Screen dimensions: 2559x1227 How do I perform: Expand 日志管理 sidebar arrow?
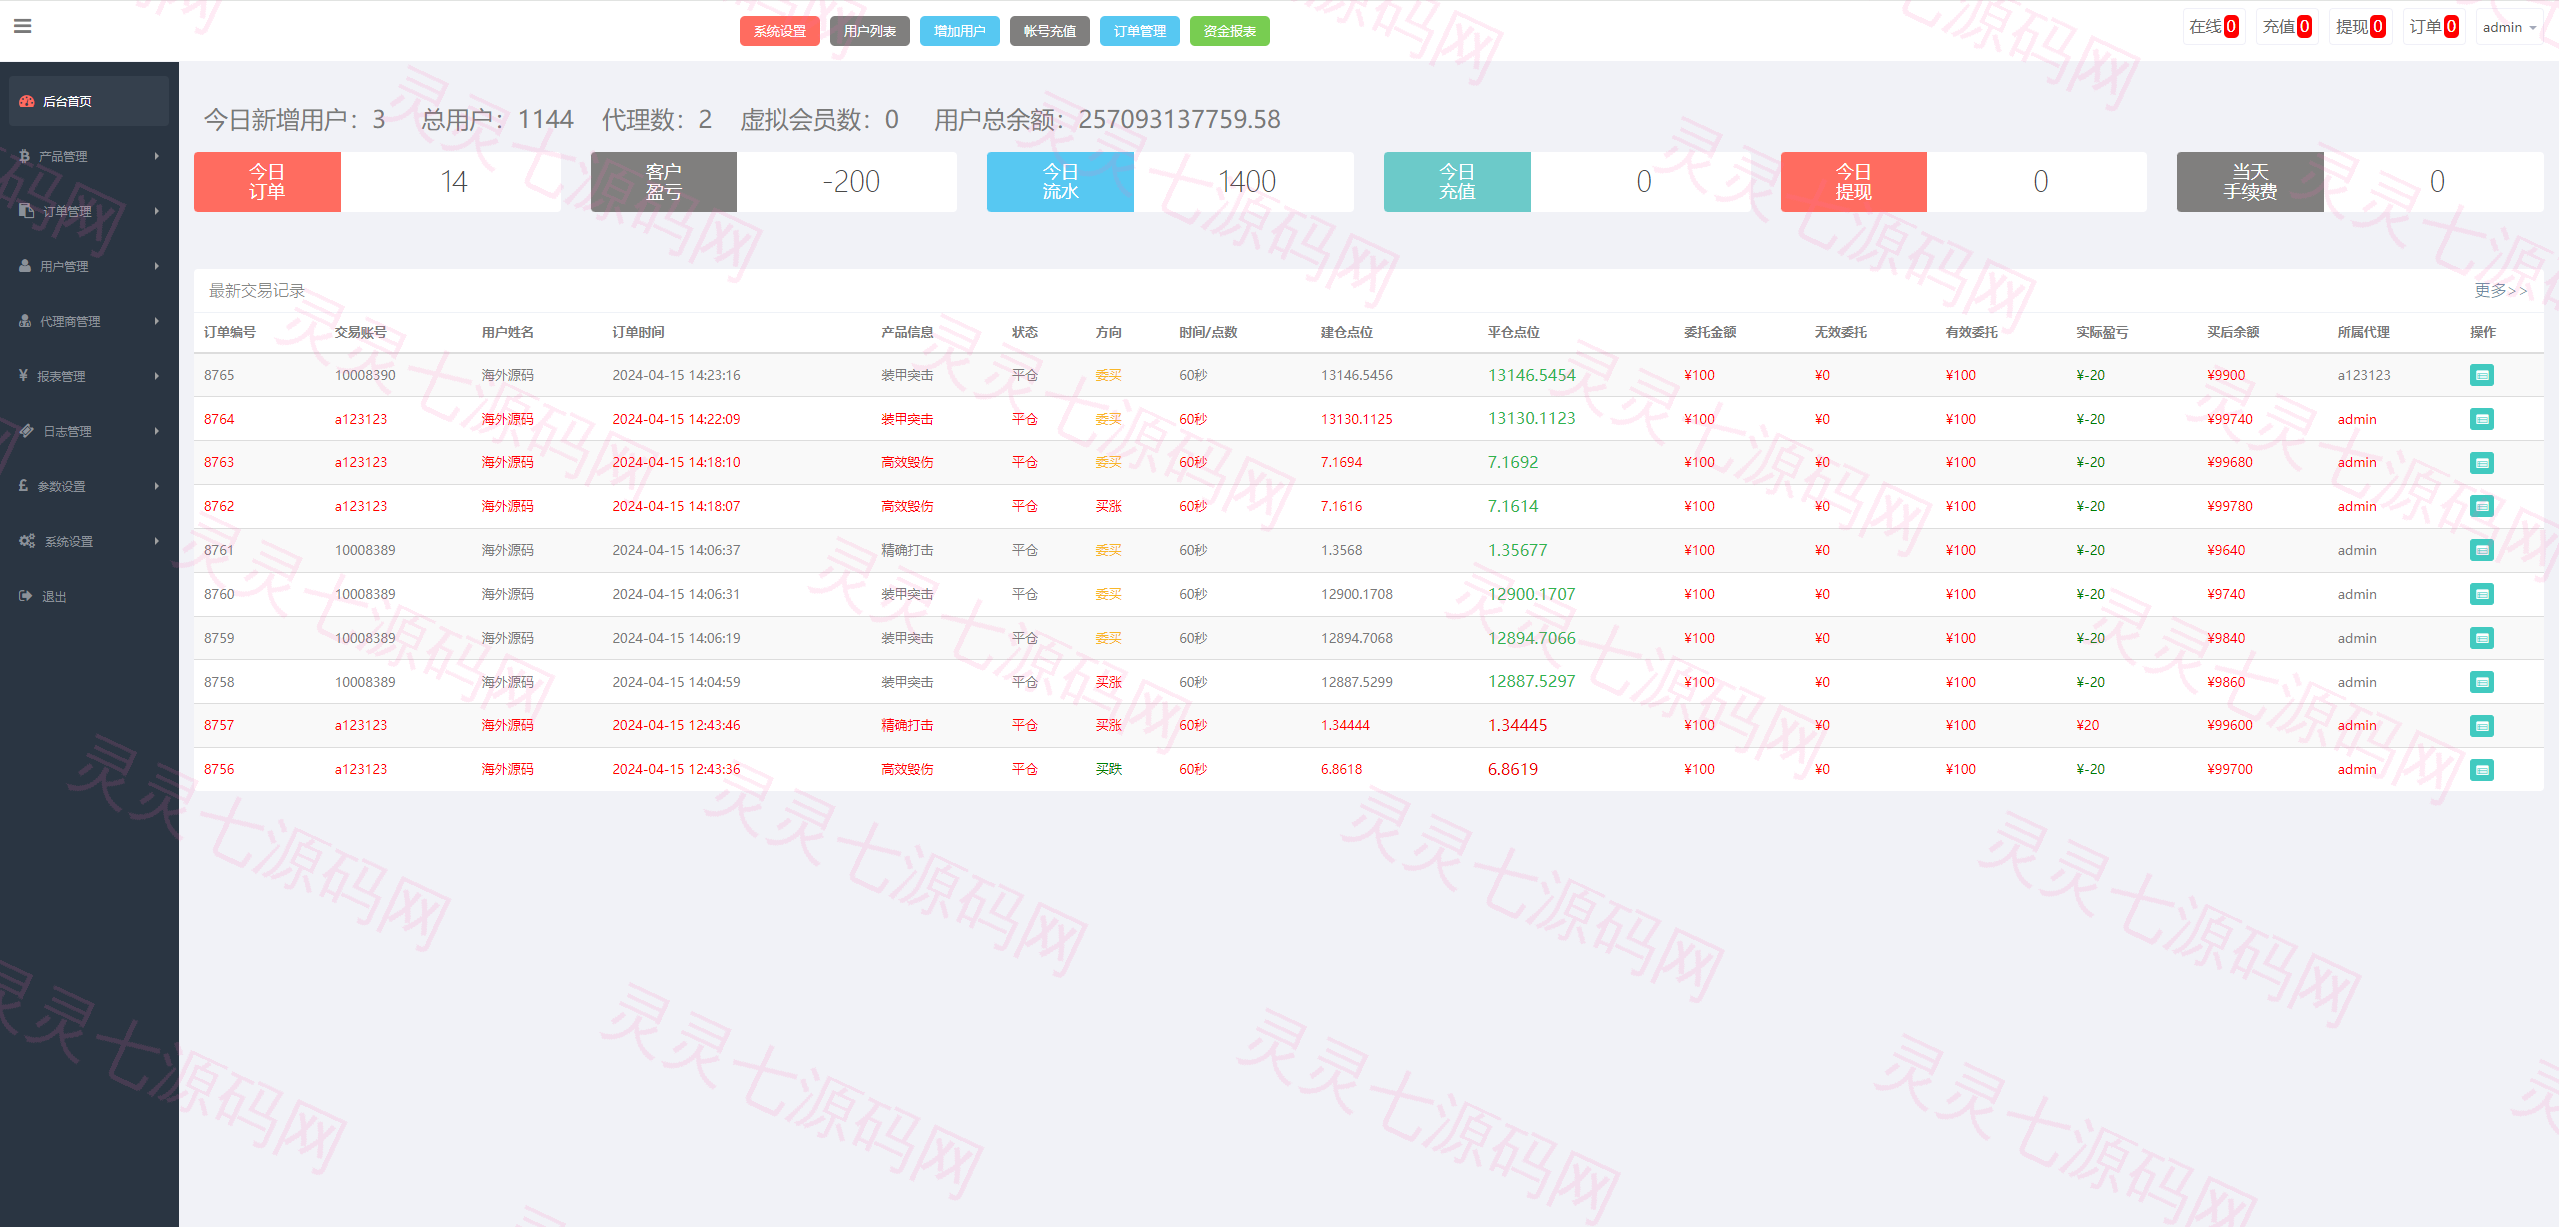[x=157, y=431]
